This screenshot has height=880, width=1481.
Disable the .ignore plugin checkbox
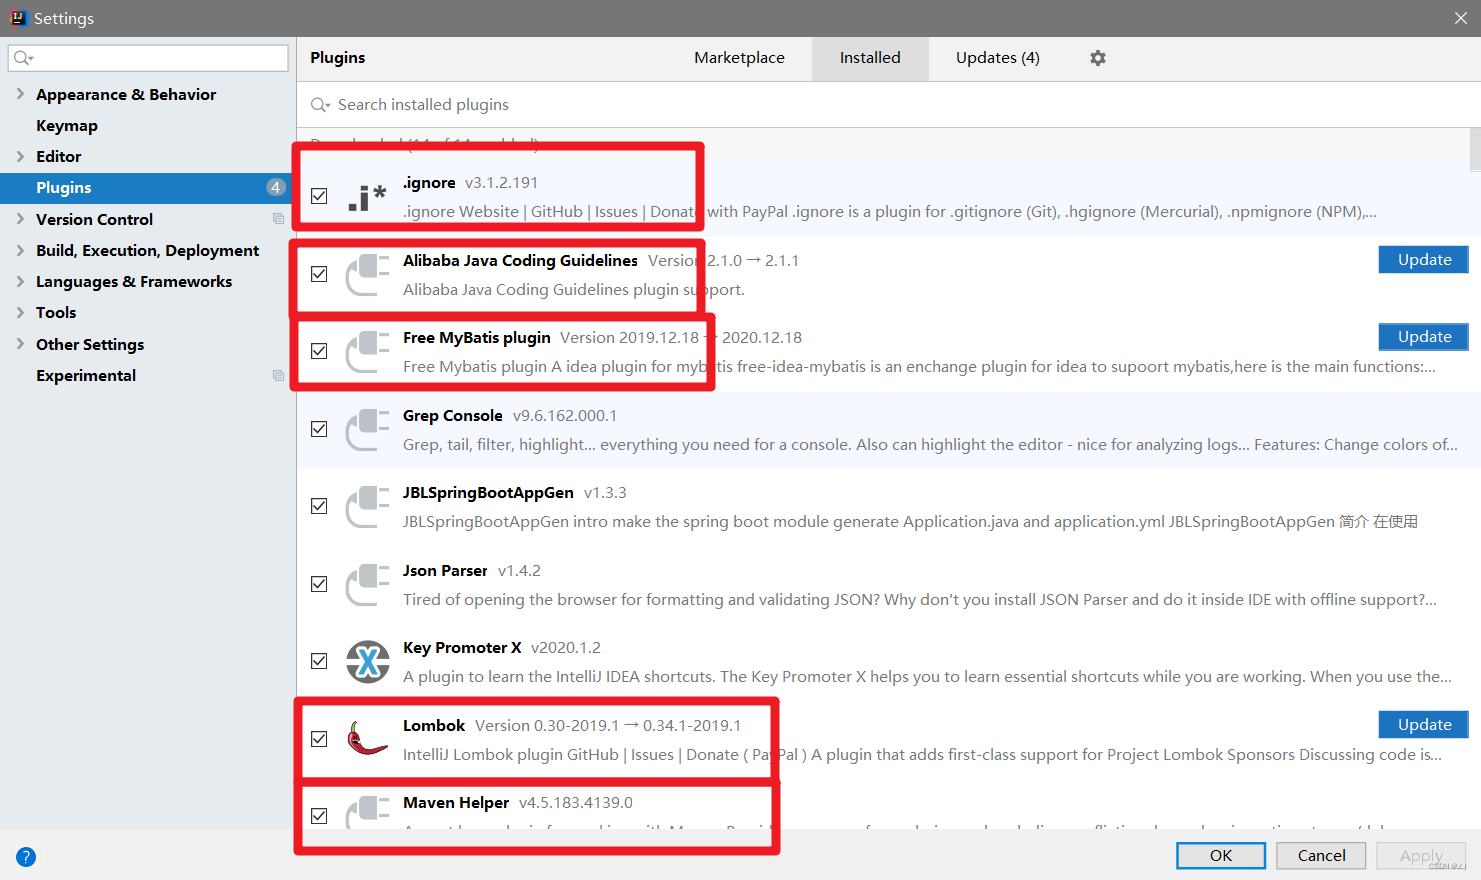(319, 196)
